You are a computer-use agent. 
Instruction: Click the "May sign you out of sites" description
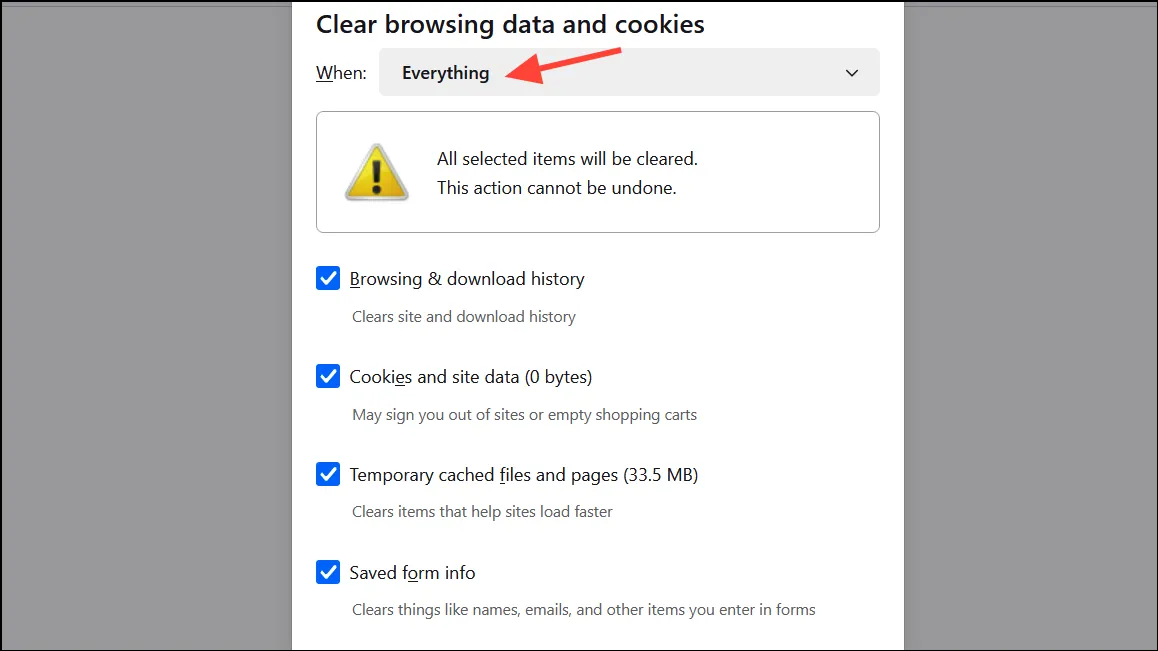coord(524,415)
